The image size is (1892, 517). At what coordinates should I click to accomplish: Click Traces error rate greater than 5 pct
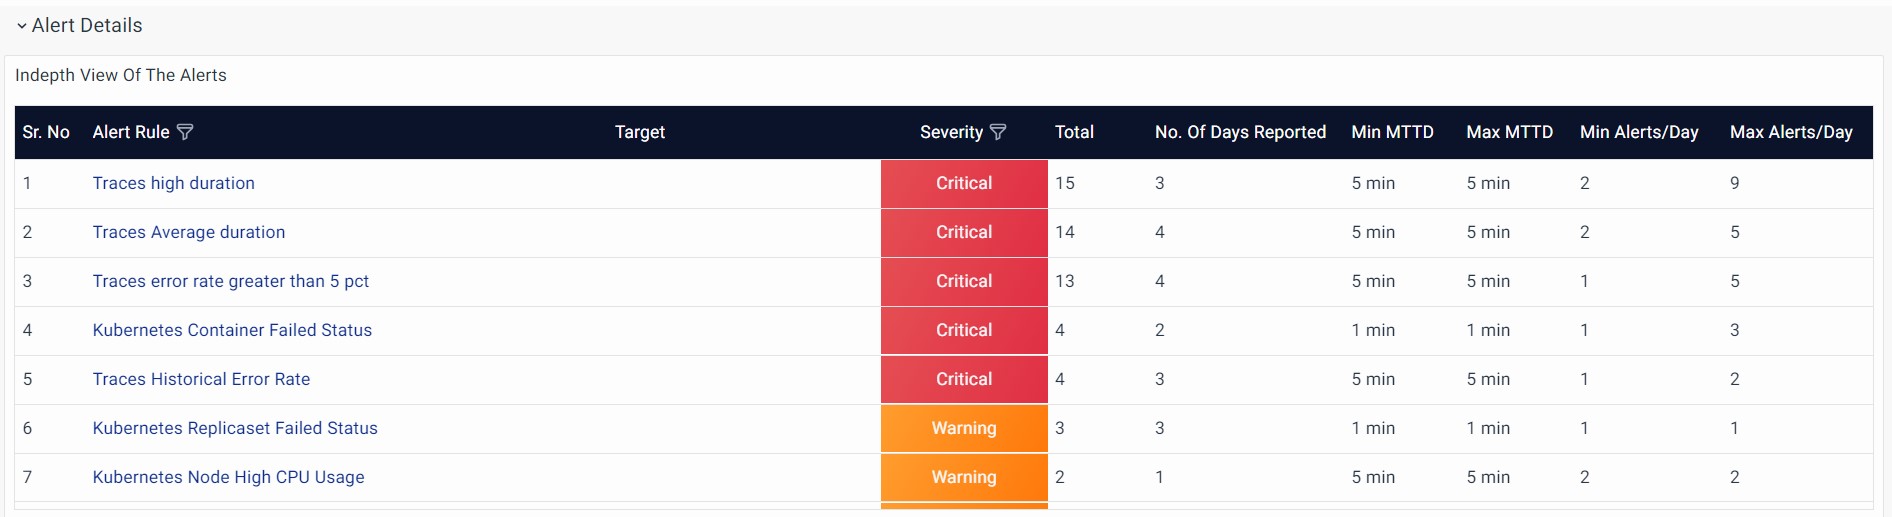point(230,281)
